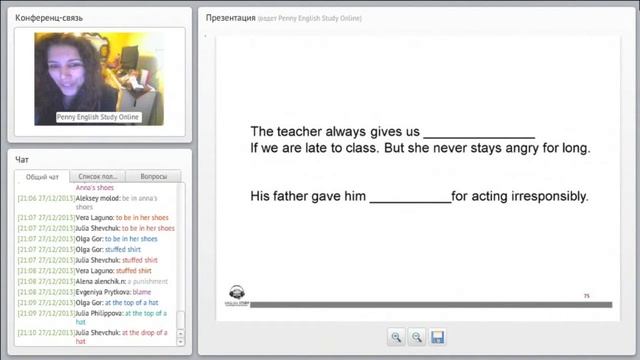Click the Презентация panel title
Image resolution: width=640 pixels, height=360 pixels.
(x=231, y=18)
